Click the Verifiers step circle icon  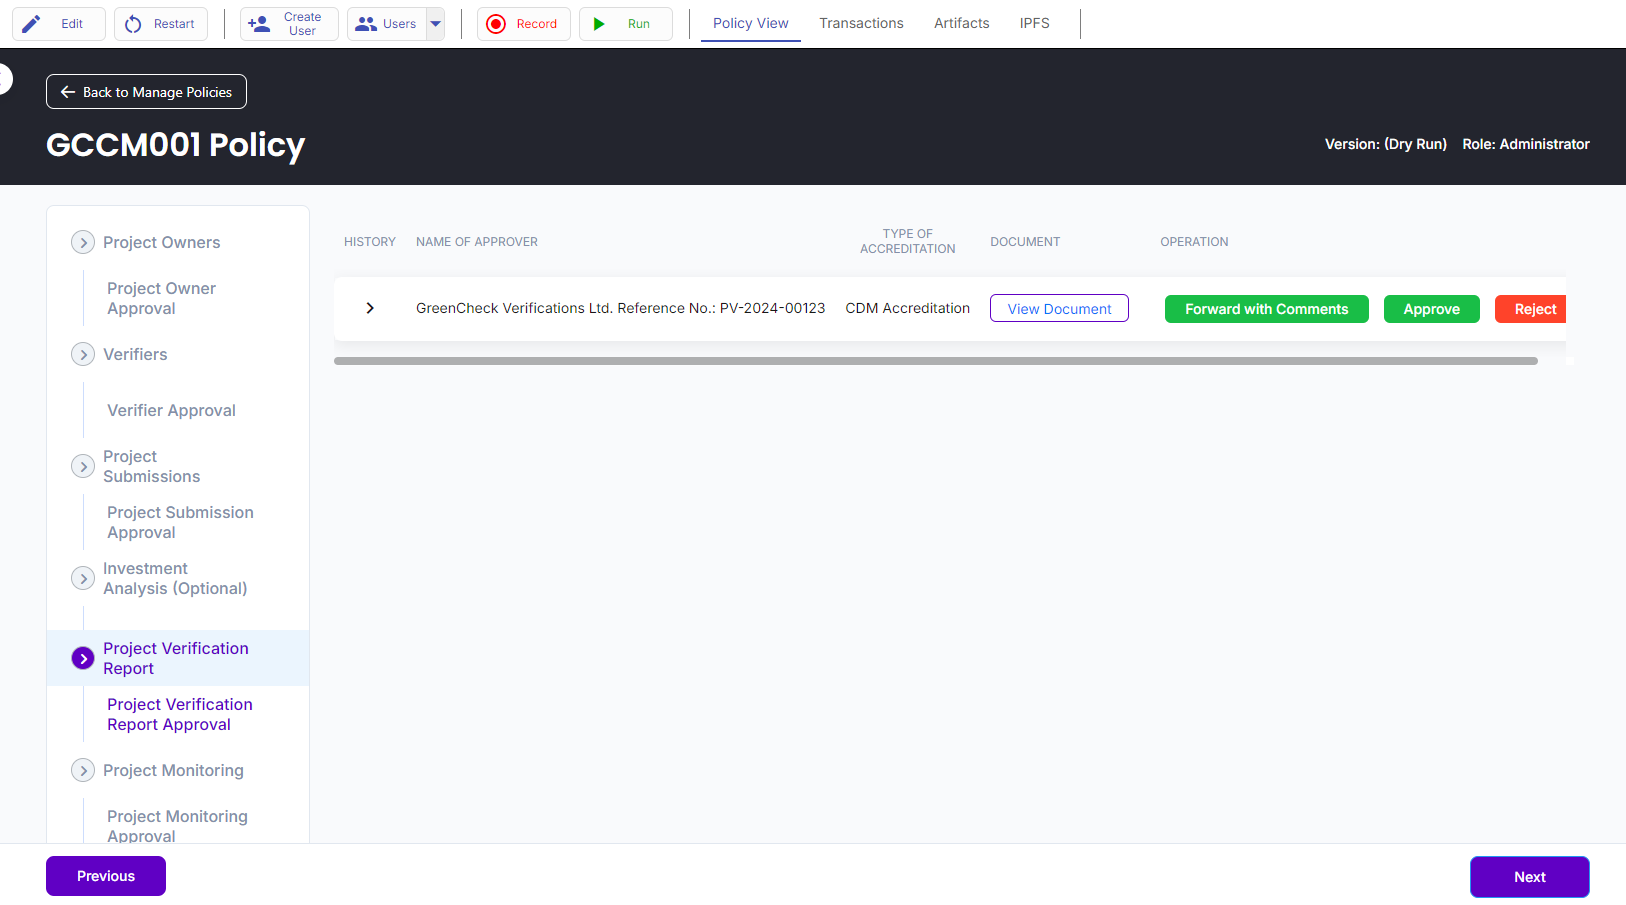[83, 355]
